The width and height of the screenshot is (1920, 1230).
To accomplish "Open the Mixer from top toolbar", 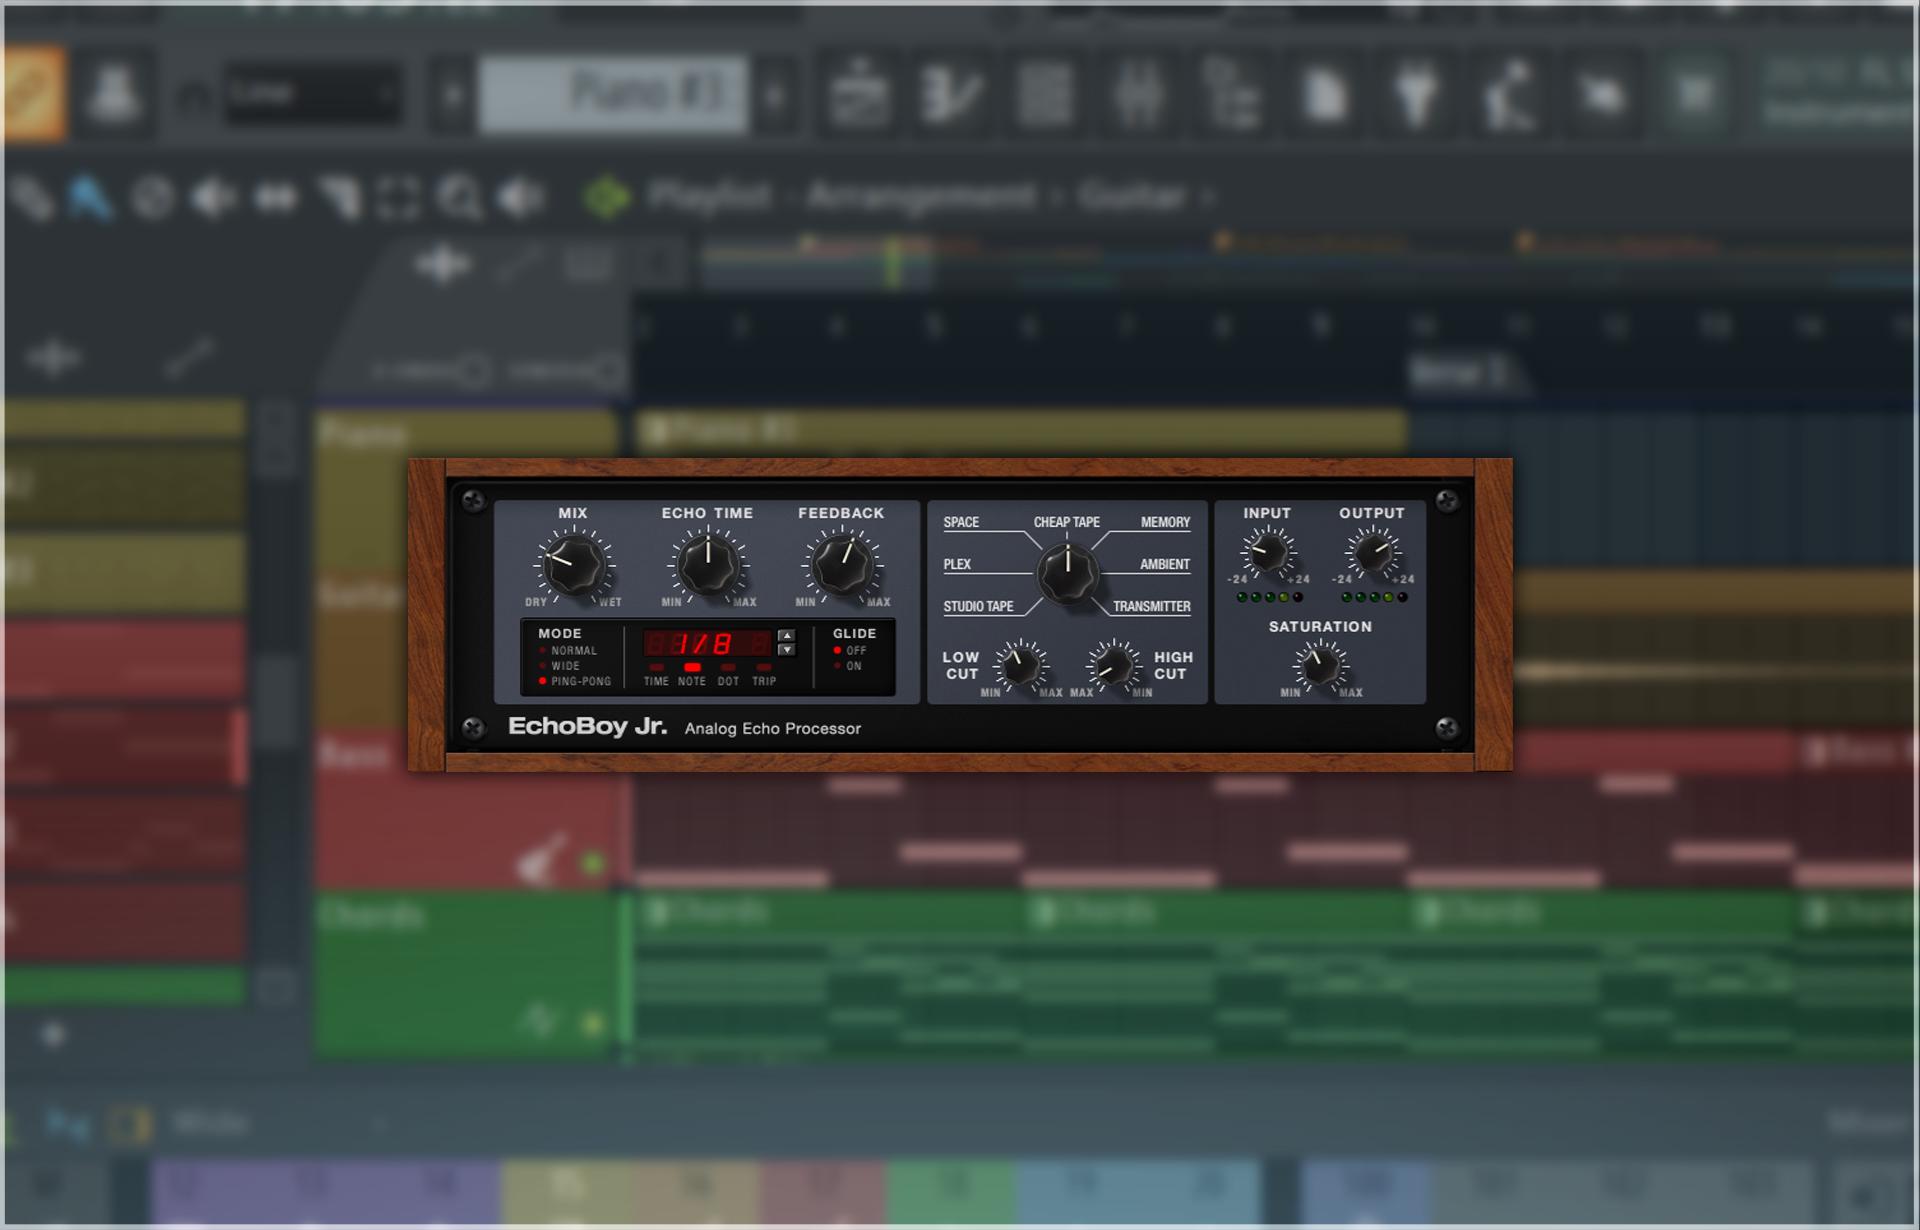I will [1139, 94].
